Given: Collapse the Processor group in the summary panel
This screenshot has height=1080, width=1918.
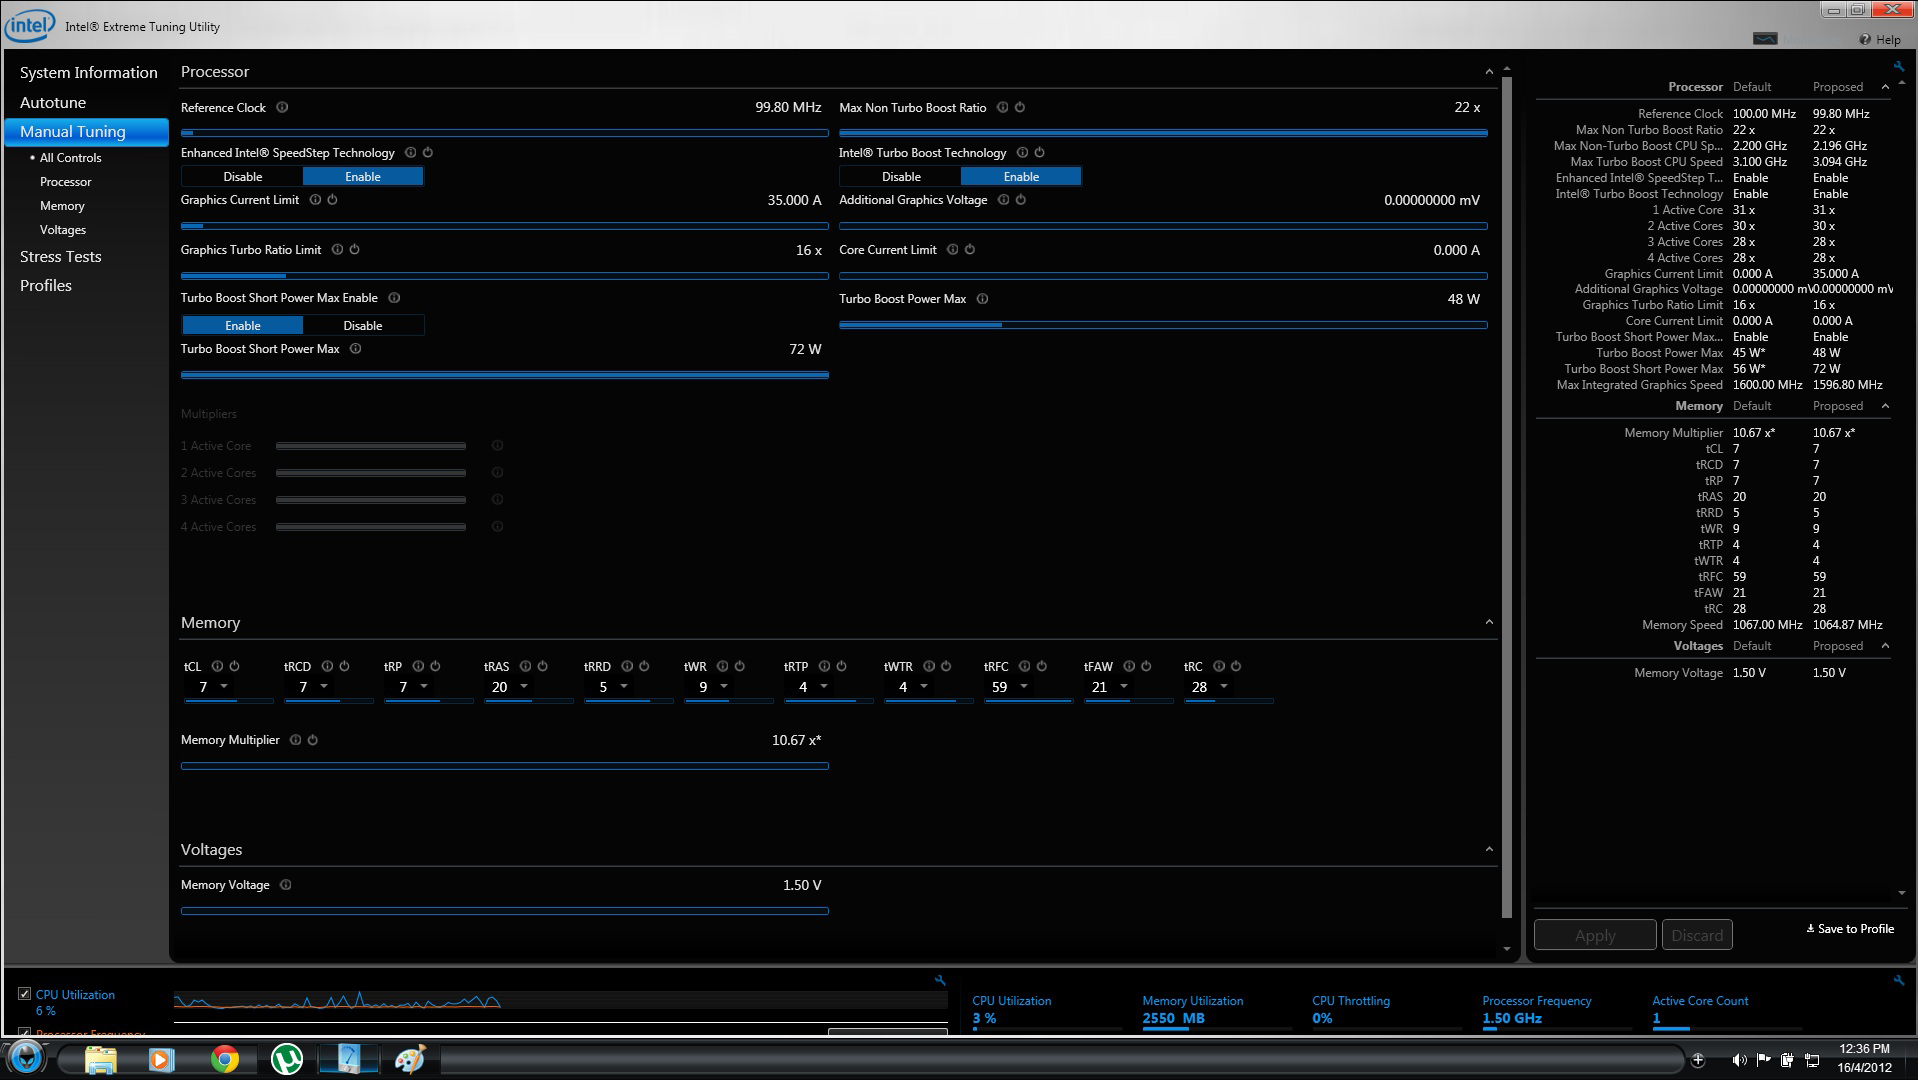Looking at the screenshot, I should pos(1885,87).
